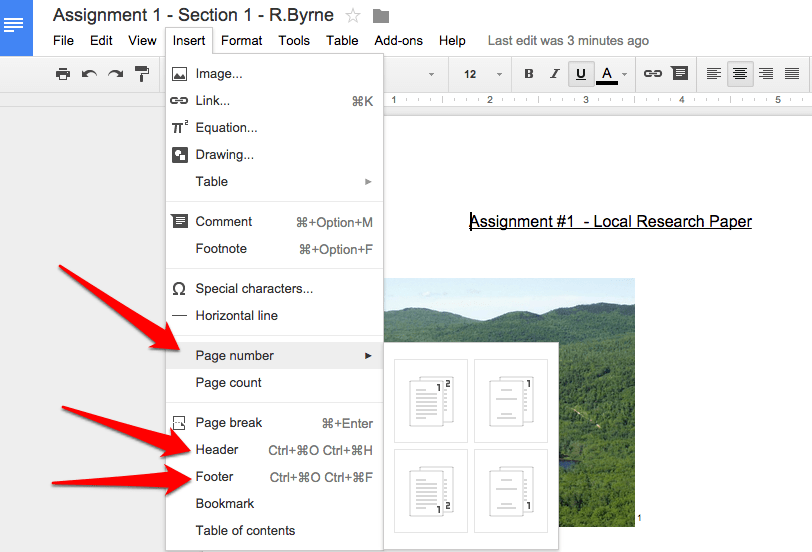
Task: Click the heading 'Assignment #1 - Local Research Paper'
Action: click(x=611, y=221)
